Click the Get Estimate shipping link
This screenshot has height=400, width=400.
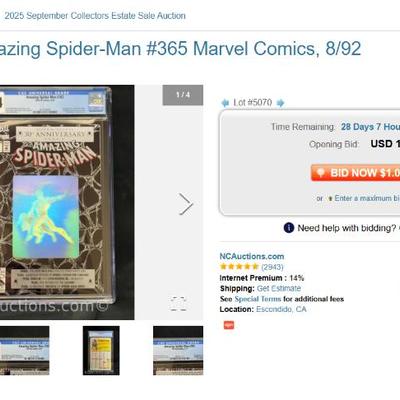coord(279,288)
